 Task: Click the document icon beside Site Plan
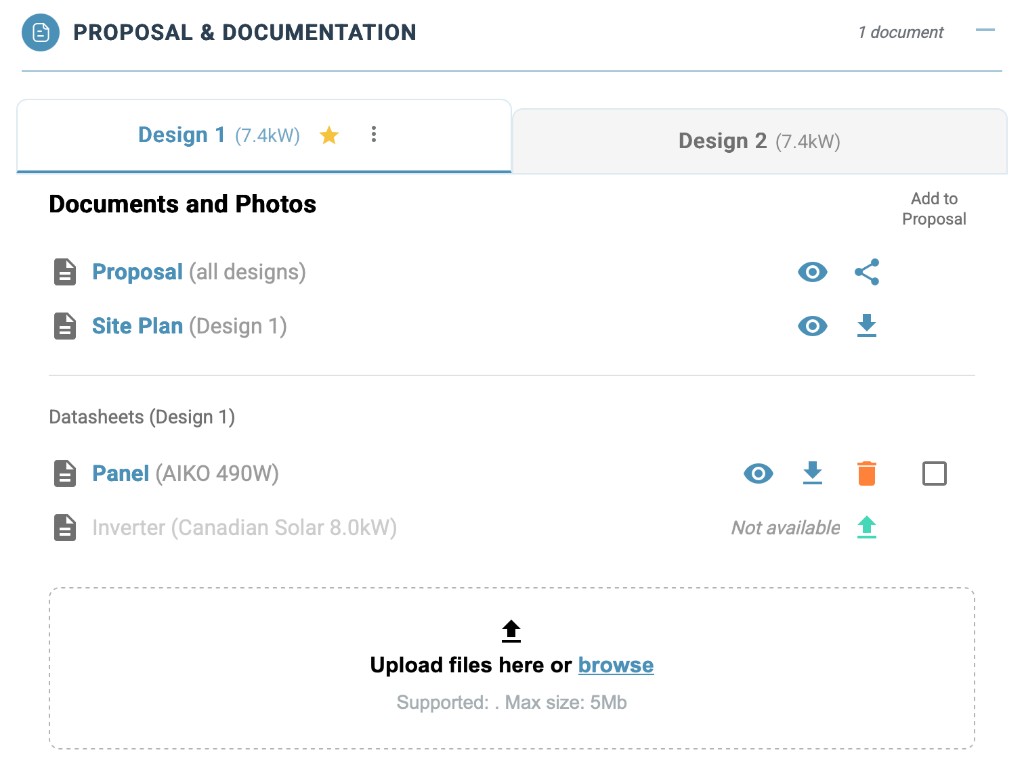pos(65,326)
